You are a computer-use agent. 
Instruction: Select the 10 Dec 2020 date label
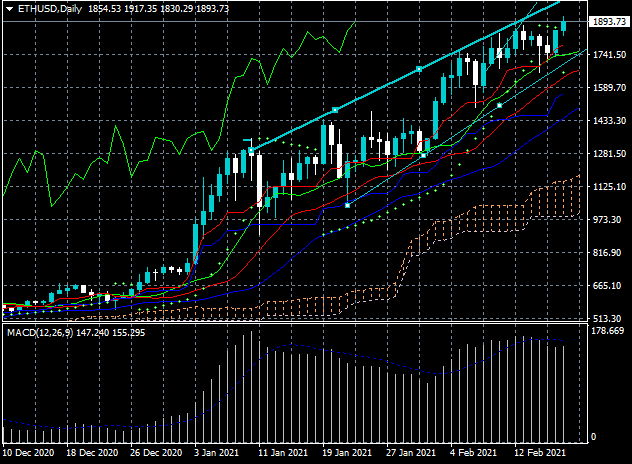click(x=28, y=453)
